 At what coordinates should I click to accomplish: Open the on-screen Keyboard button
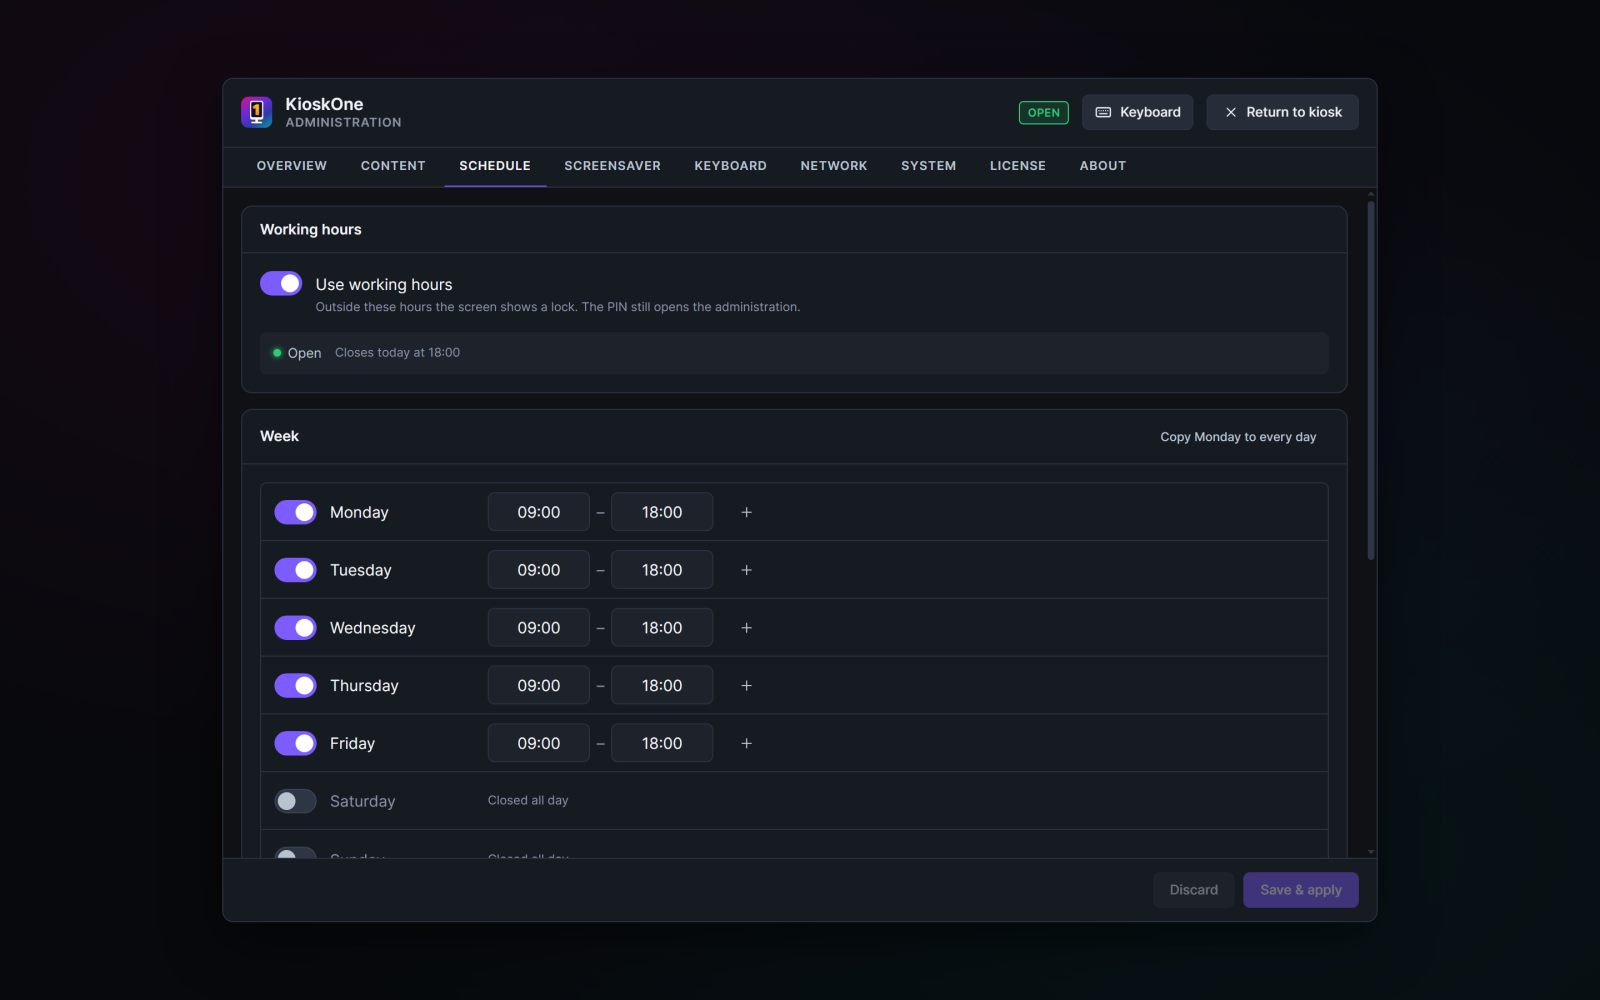(x=1138, y=112)
